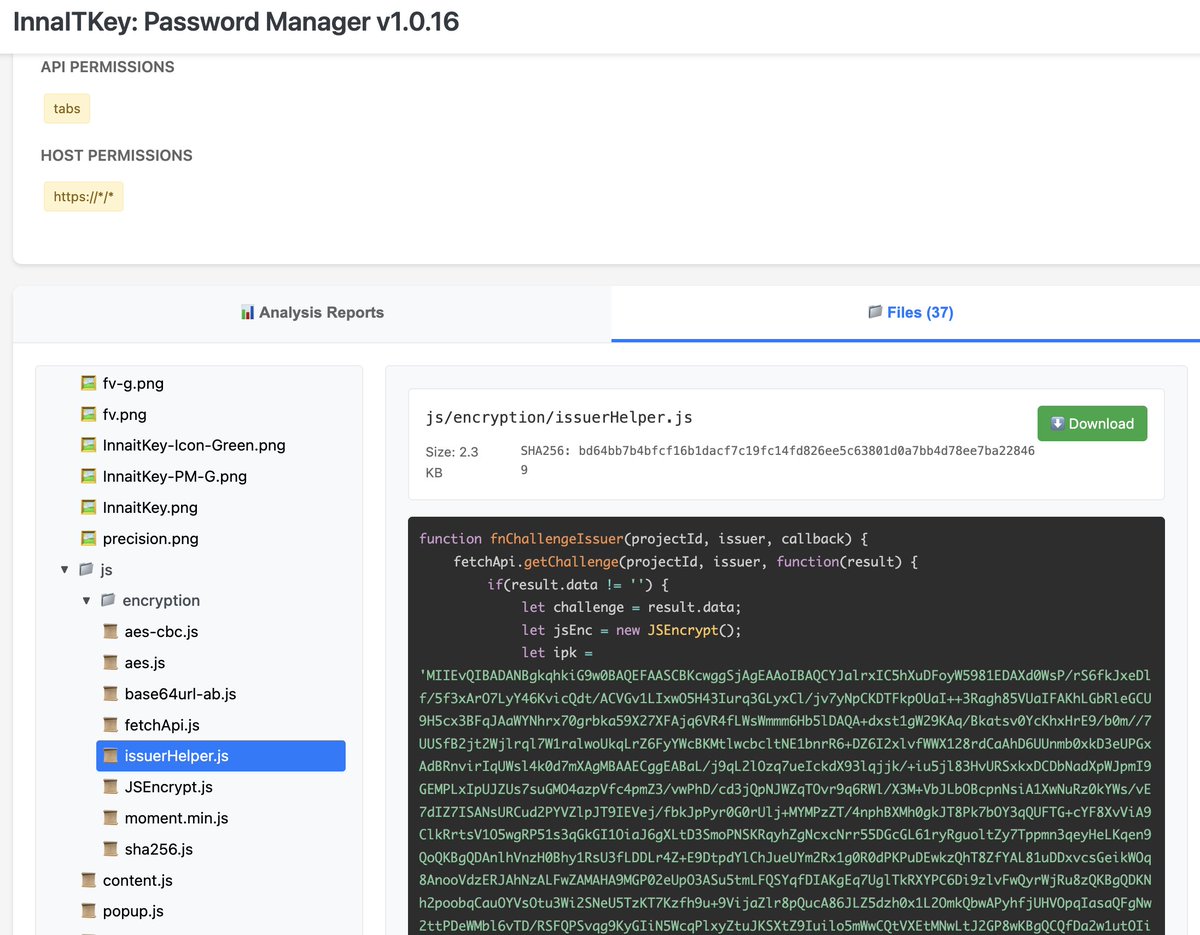
Task: Open fv.png from the file list
Action: click(124, 414)
